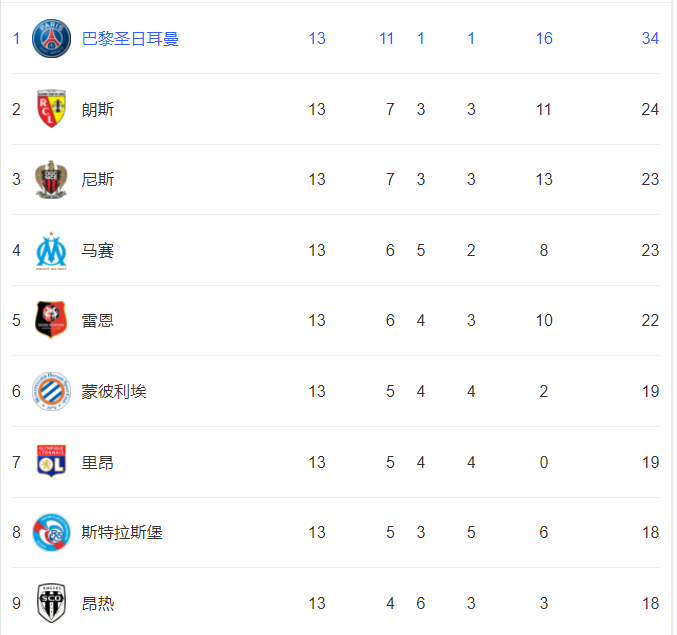Image resolution: width=677 pixels, height=635 pixels.
Task: Click the OGC Nice eagle crest
Action: [x=51, y=180]
